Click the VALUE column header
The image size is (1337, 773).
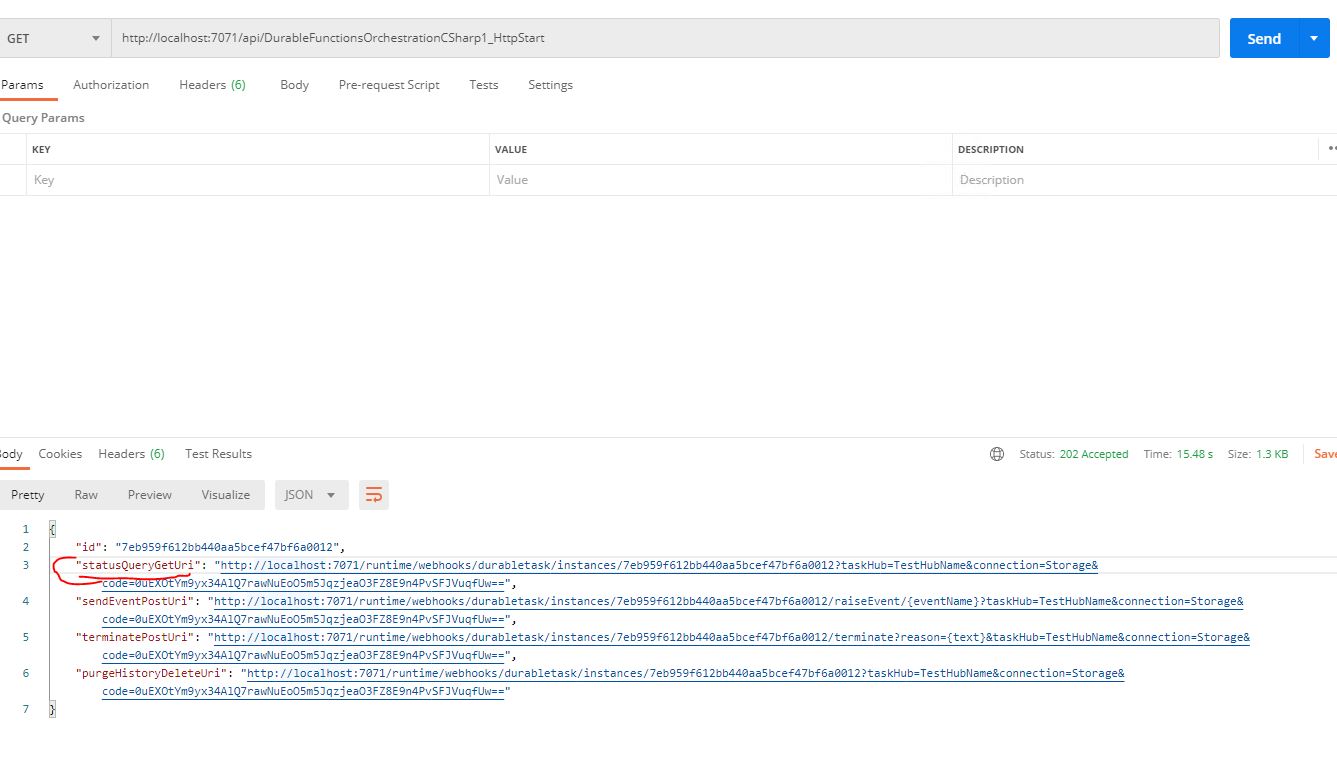coord(511,149)
